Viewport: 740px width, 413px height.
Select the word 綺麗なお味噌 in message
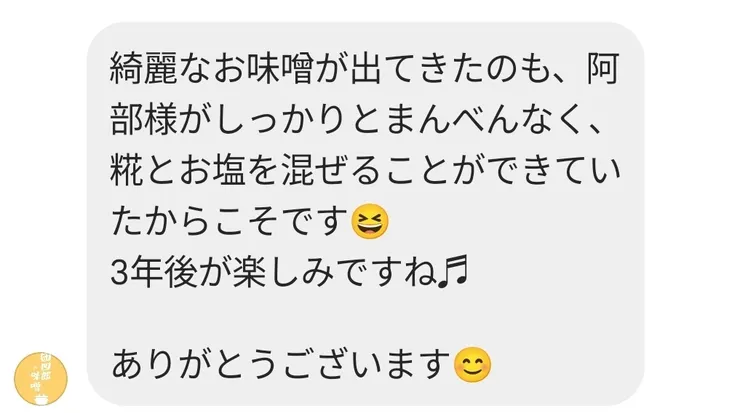[212, 69]
